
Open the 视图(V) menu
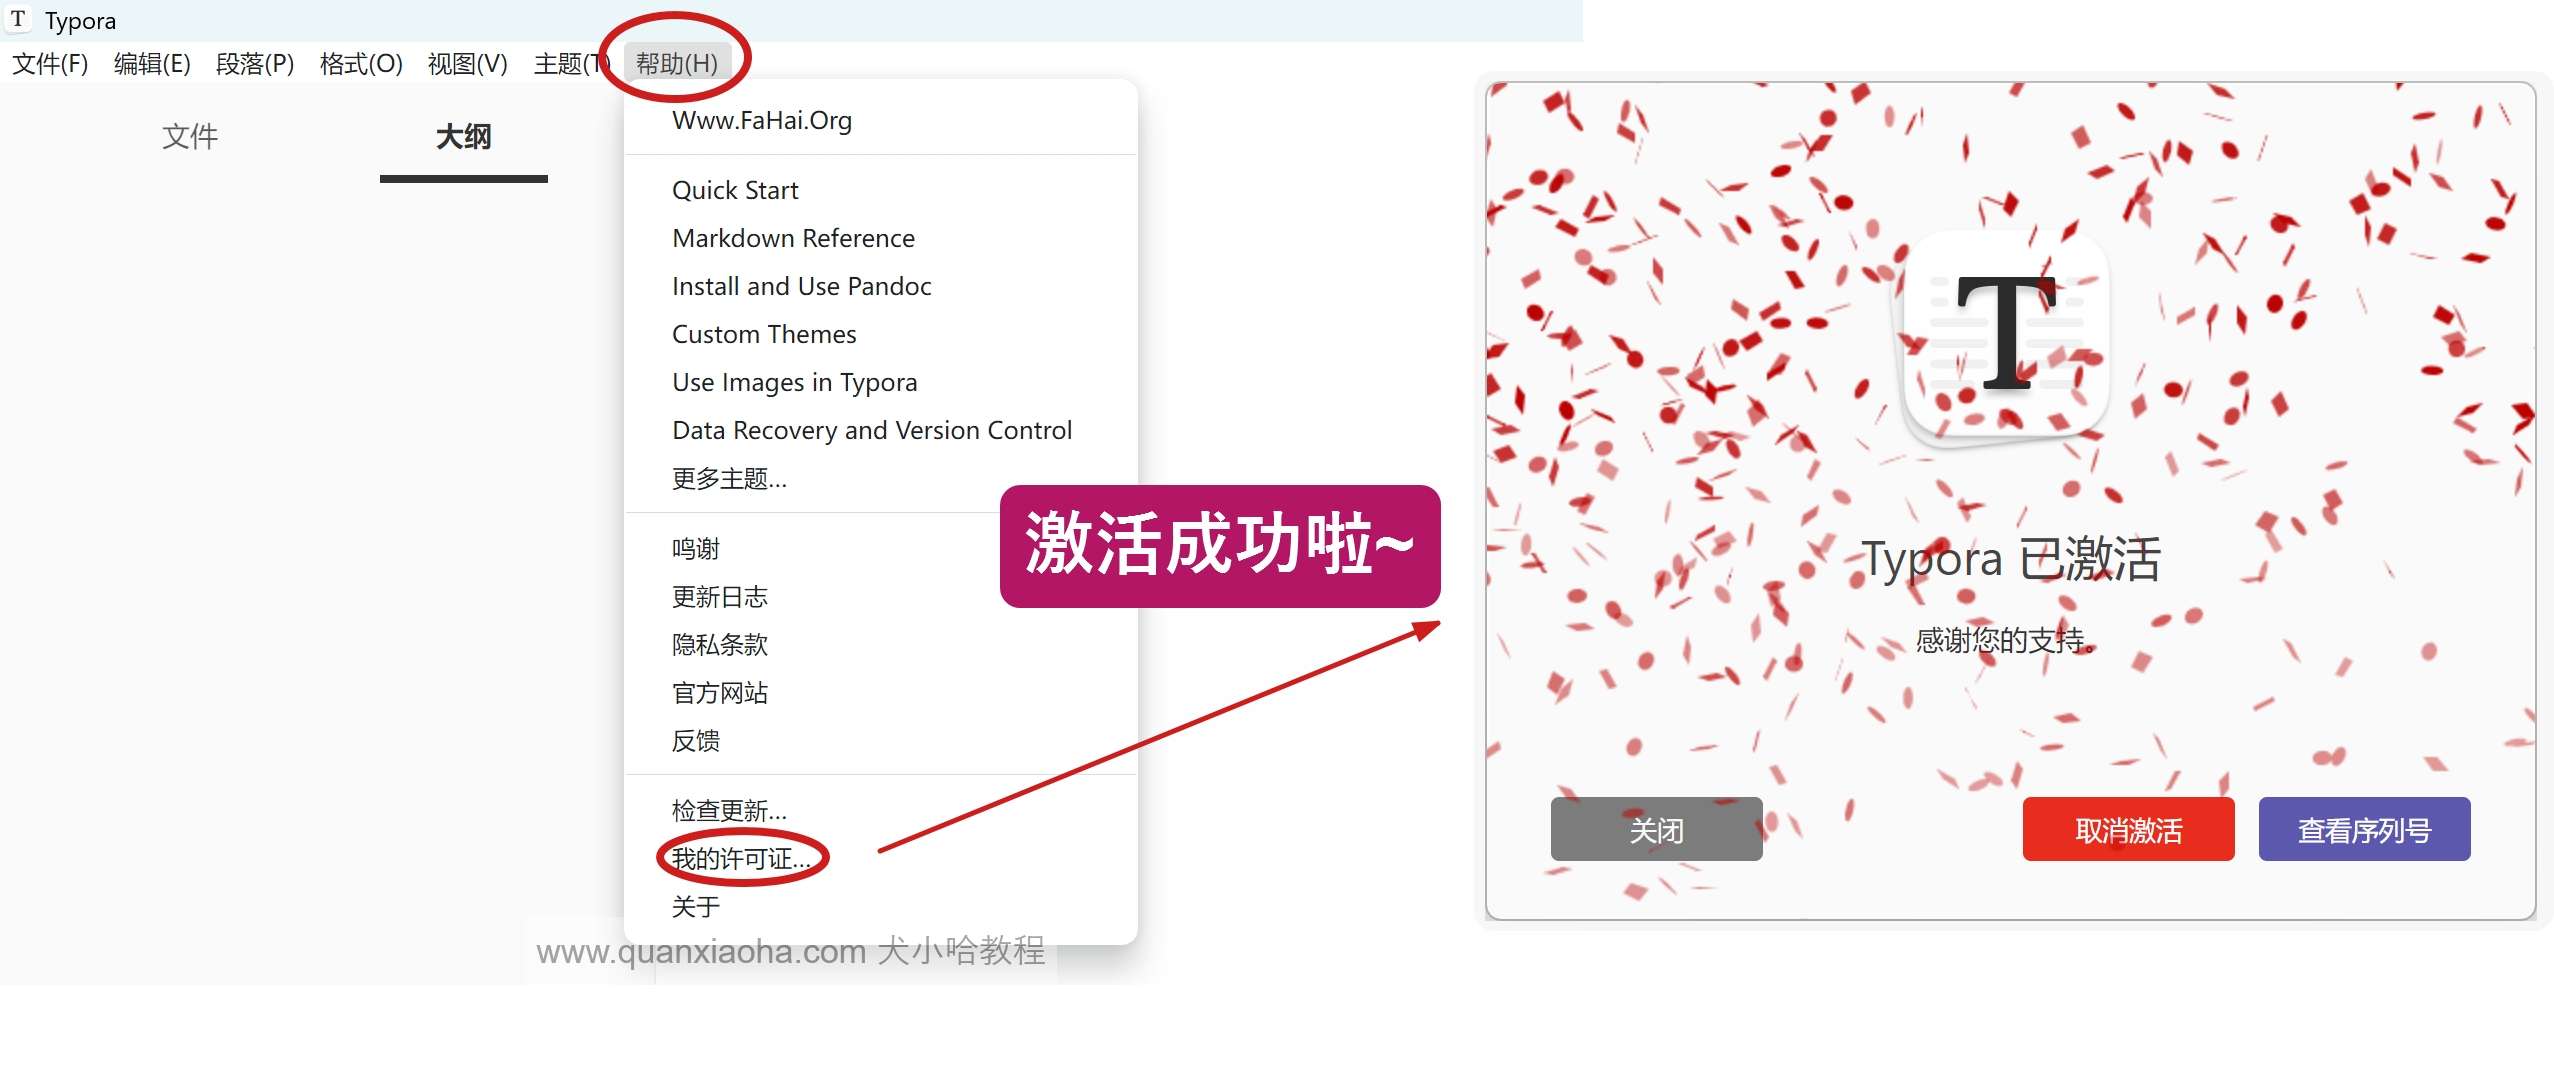click(468, 63)
